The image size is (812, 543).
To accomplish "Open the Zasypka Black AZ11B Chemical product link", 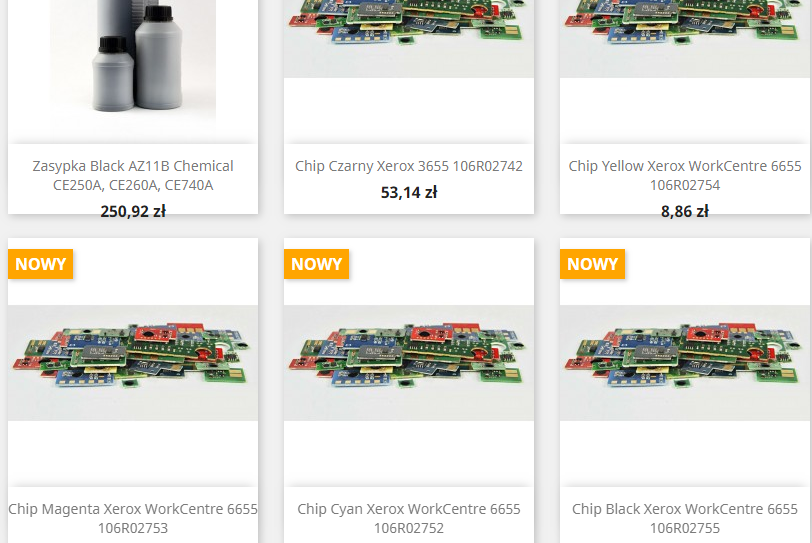I will 133,175.
